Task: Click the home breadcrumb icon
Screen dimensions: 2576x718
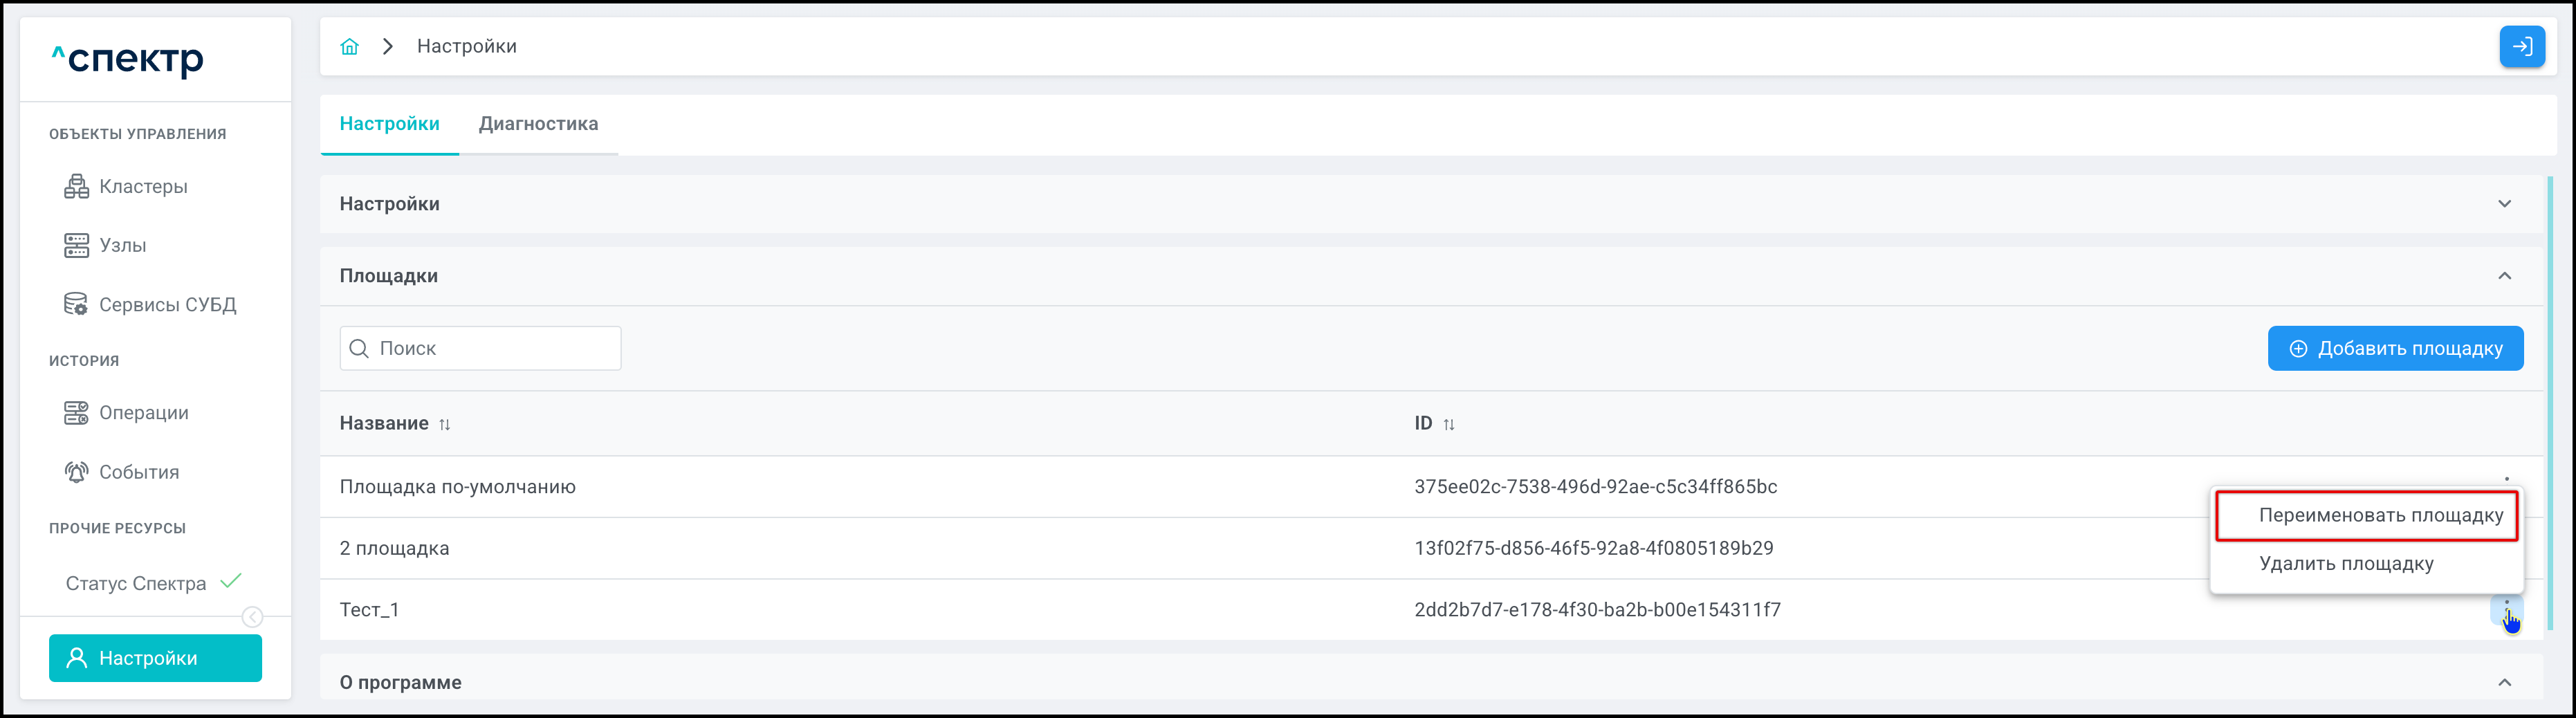Action: pos(349,47)
